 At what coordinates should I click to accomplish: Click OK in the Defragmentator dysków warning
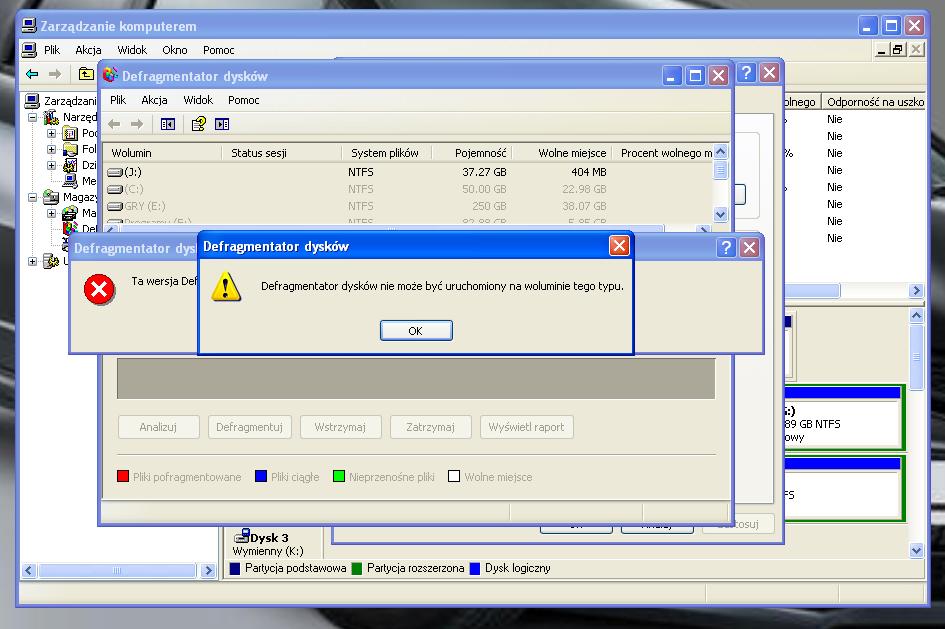[416, 331]
